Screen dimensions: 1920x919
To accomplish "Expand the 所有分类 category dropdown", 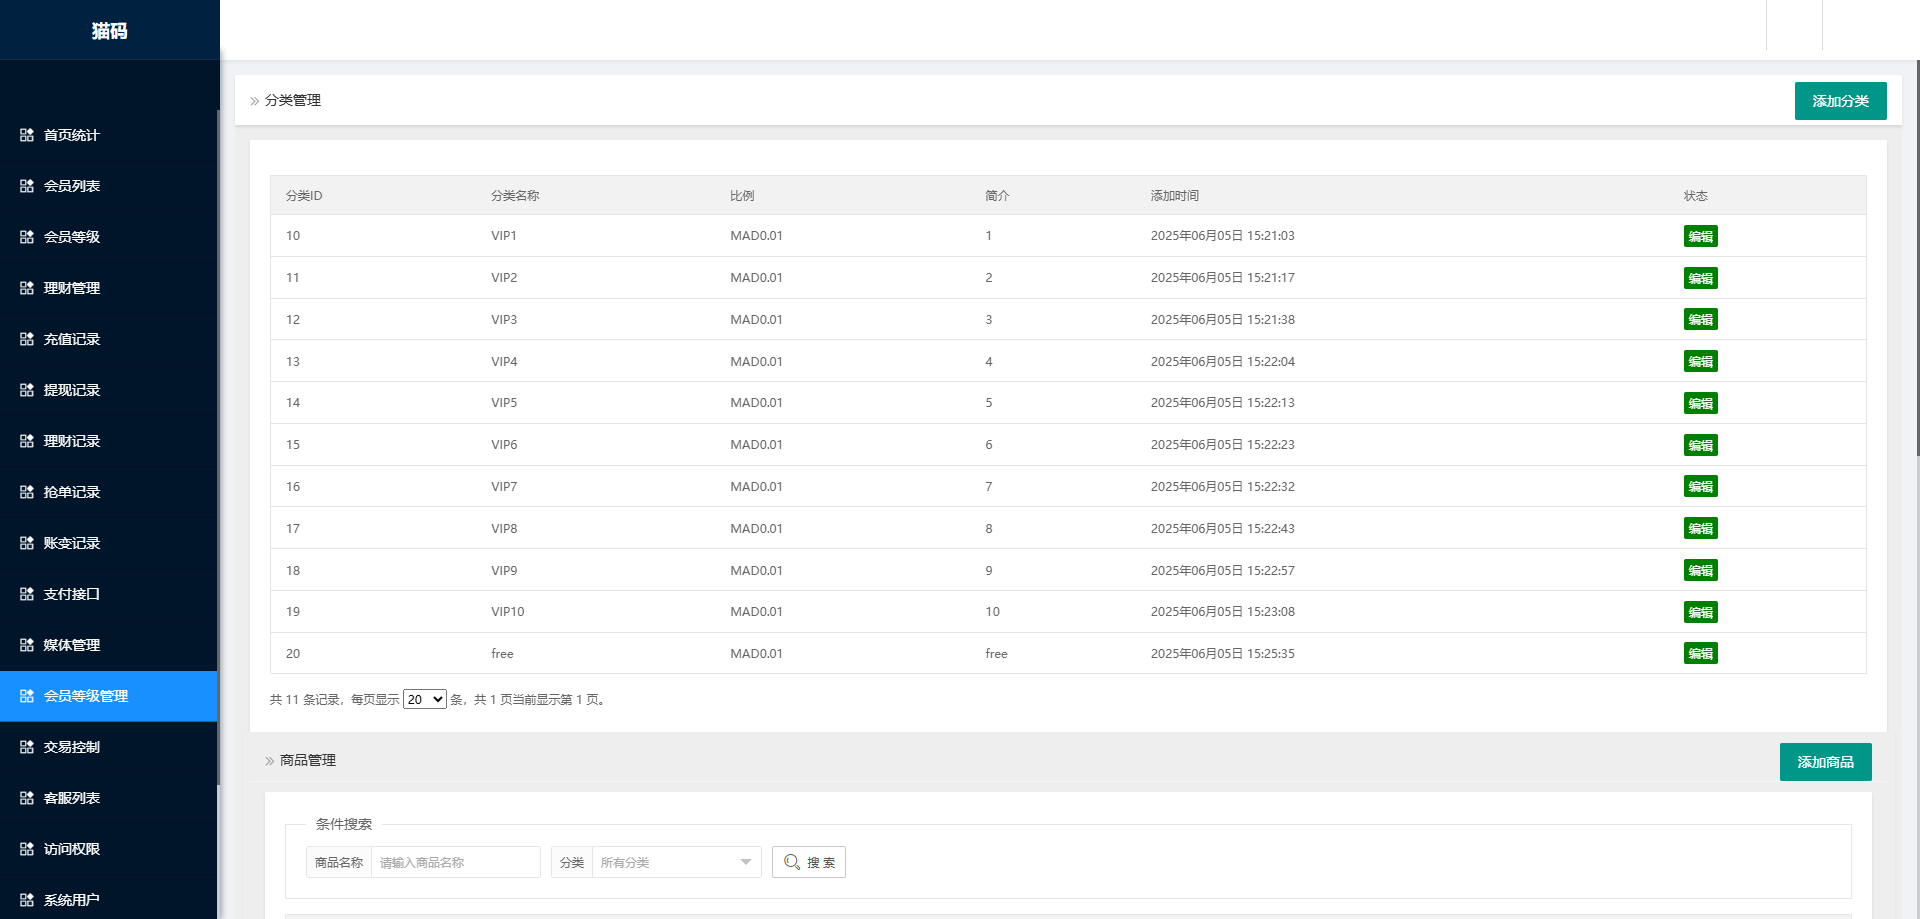I will [x=676, y=862].
